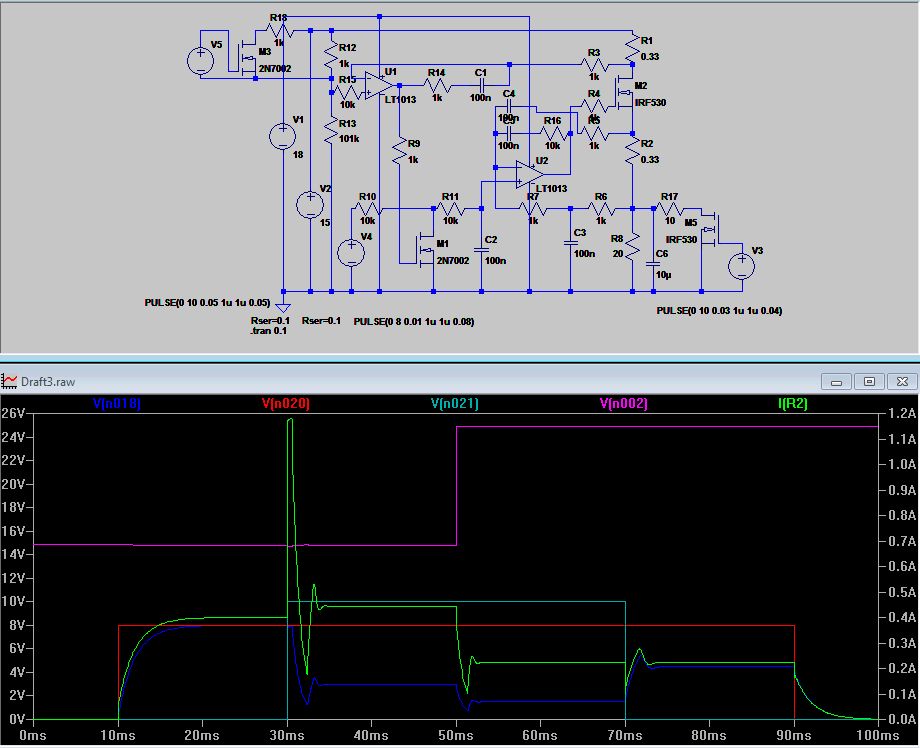Click the V2 voltage source symbol
Image resolution: width=920 pixels, height=748 pixels.
click(x=310, y=205)
